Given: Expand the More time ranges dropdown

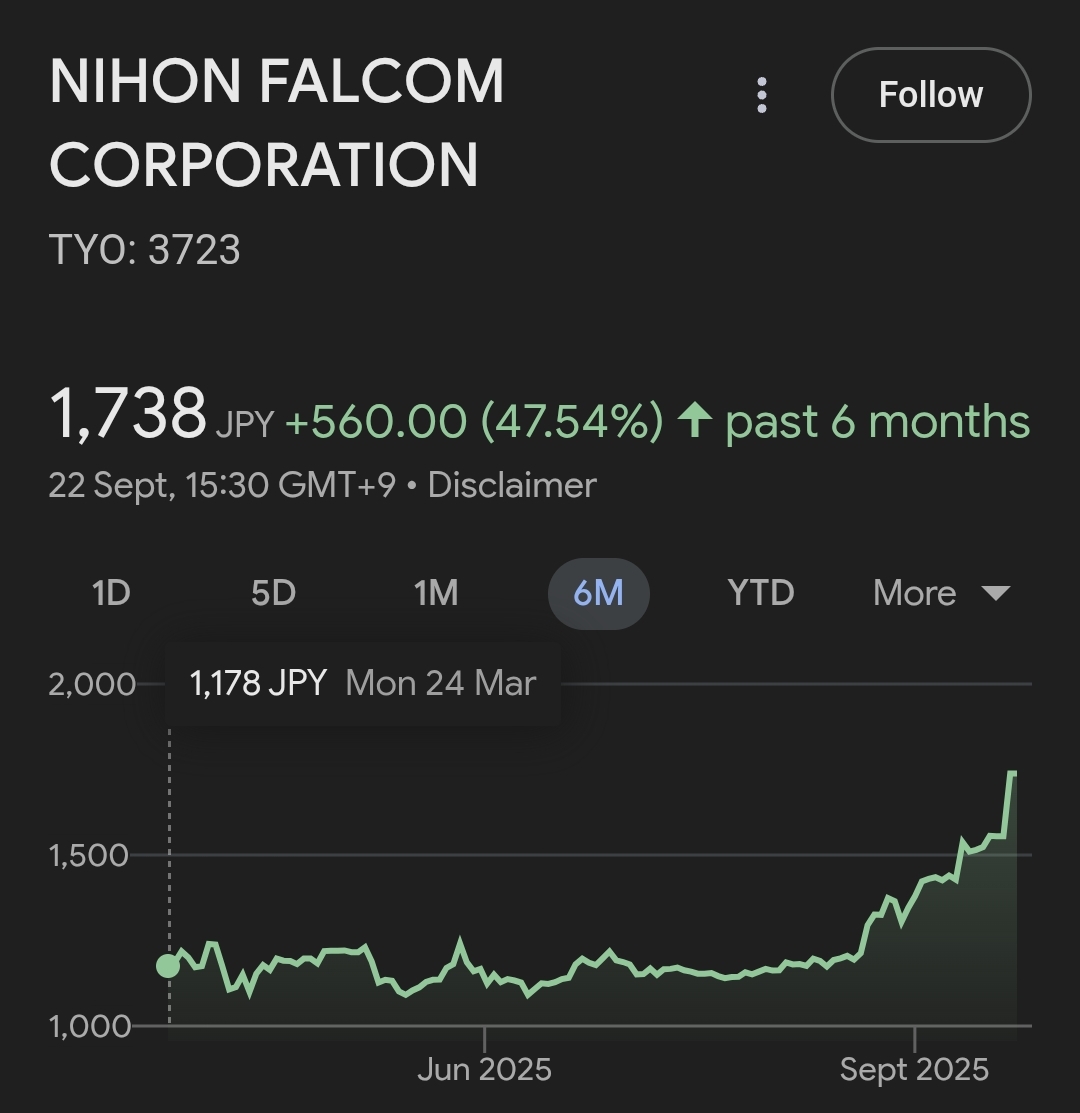Looking at the screenshot, I should pyautogui.click(x=941, y=593).
